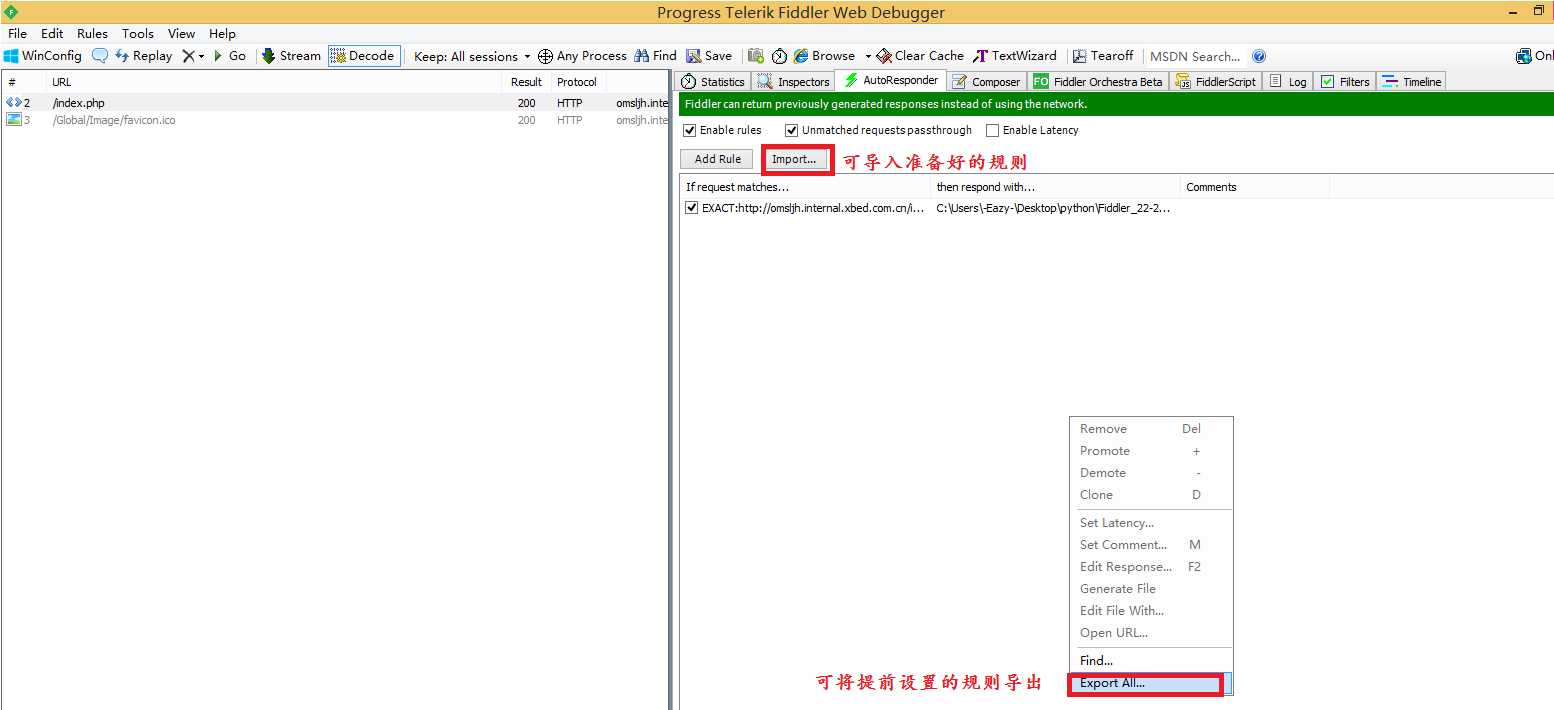Open the Composer tab
The width and height of the screenshot is (1554, 710).
[x=987, y=82]
